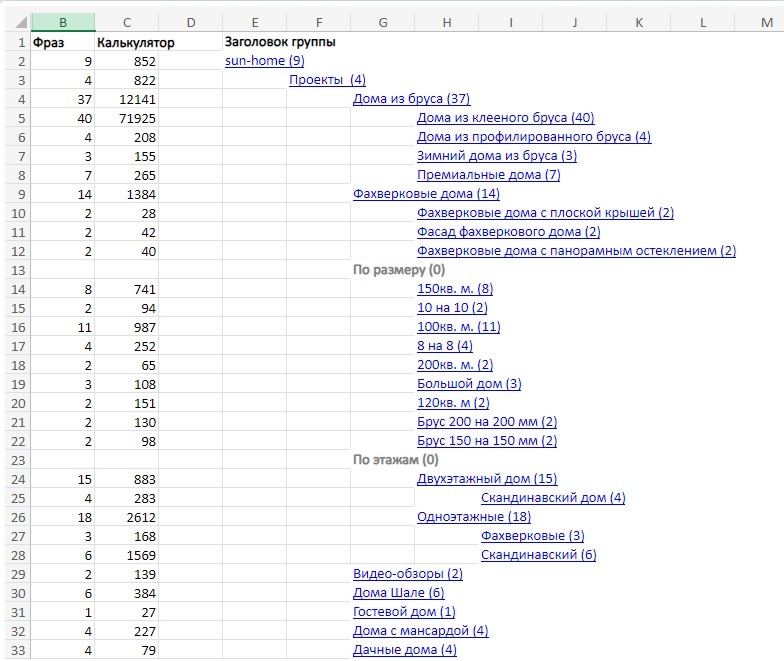Select cell with value 2612

pyautogui.click(x=127, y=517)
